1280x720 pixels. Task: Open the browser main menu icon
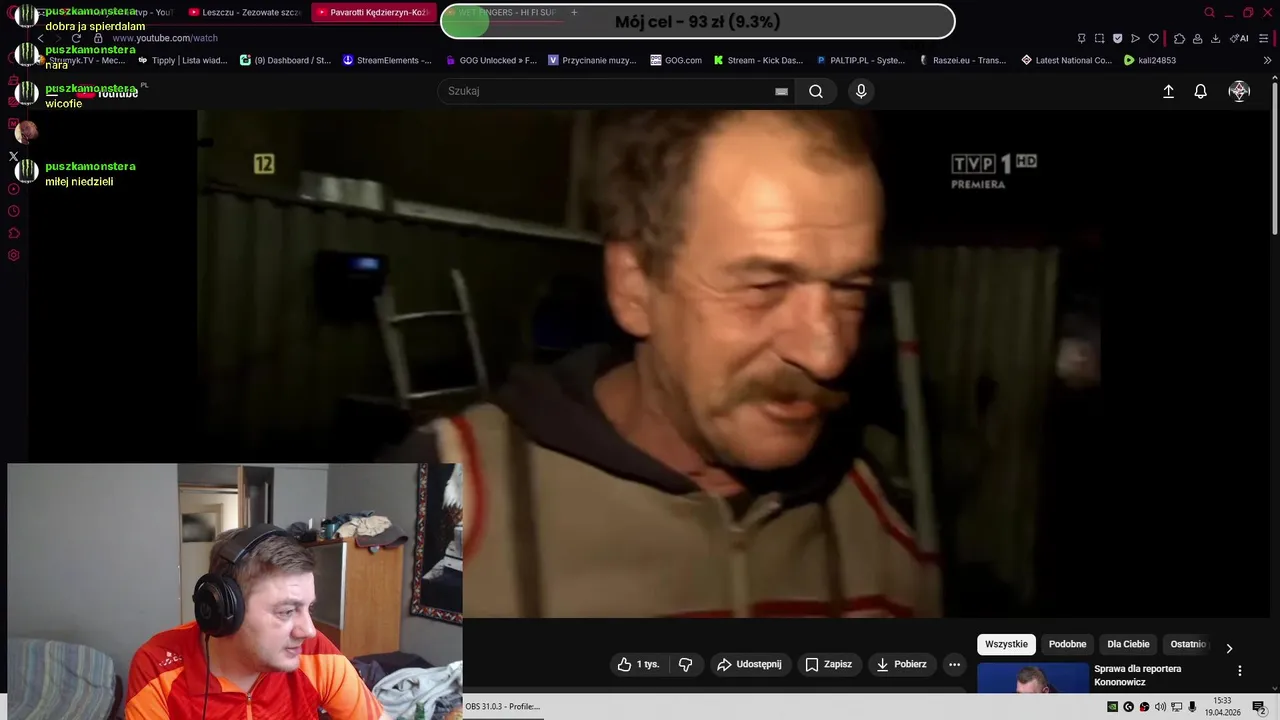(1265, 38)
